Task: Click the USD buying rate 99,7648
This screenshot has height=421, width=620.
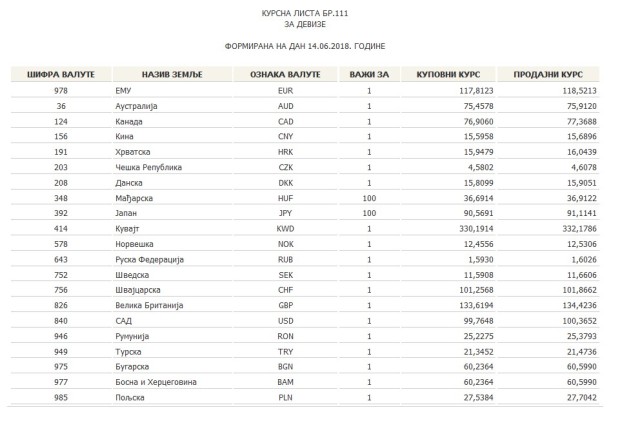Action: tap(478, 321)
